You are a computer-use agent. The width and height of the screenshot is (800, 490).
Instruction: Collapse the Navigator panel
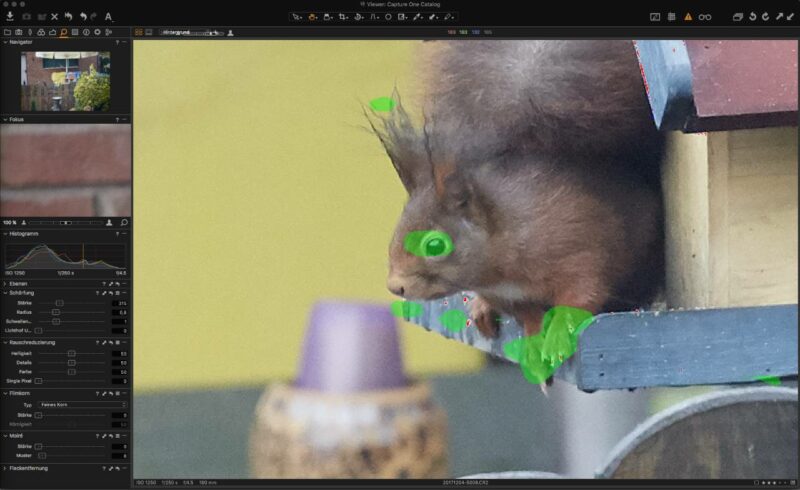coord(5,42)
